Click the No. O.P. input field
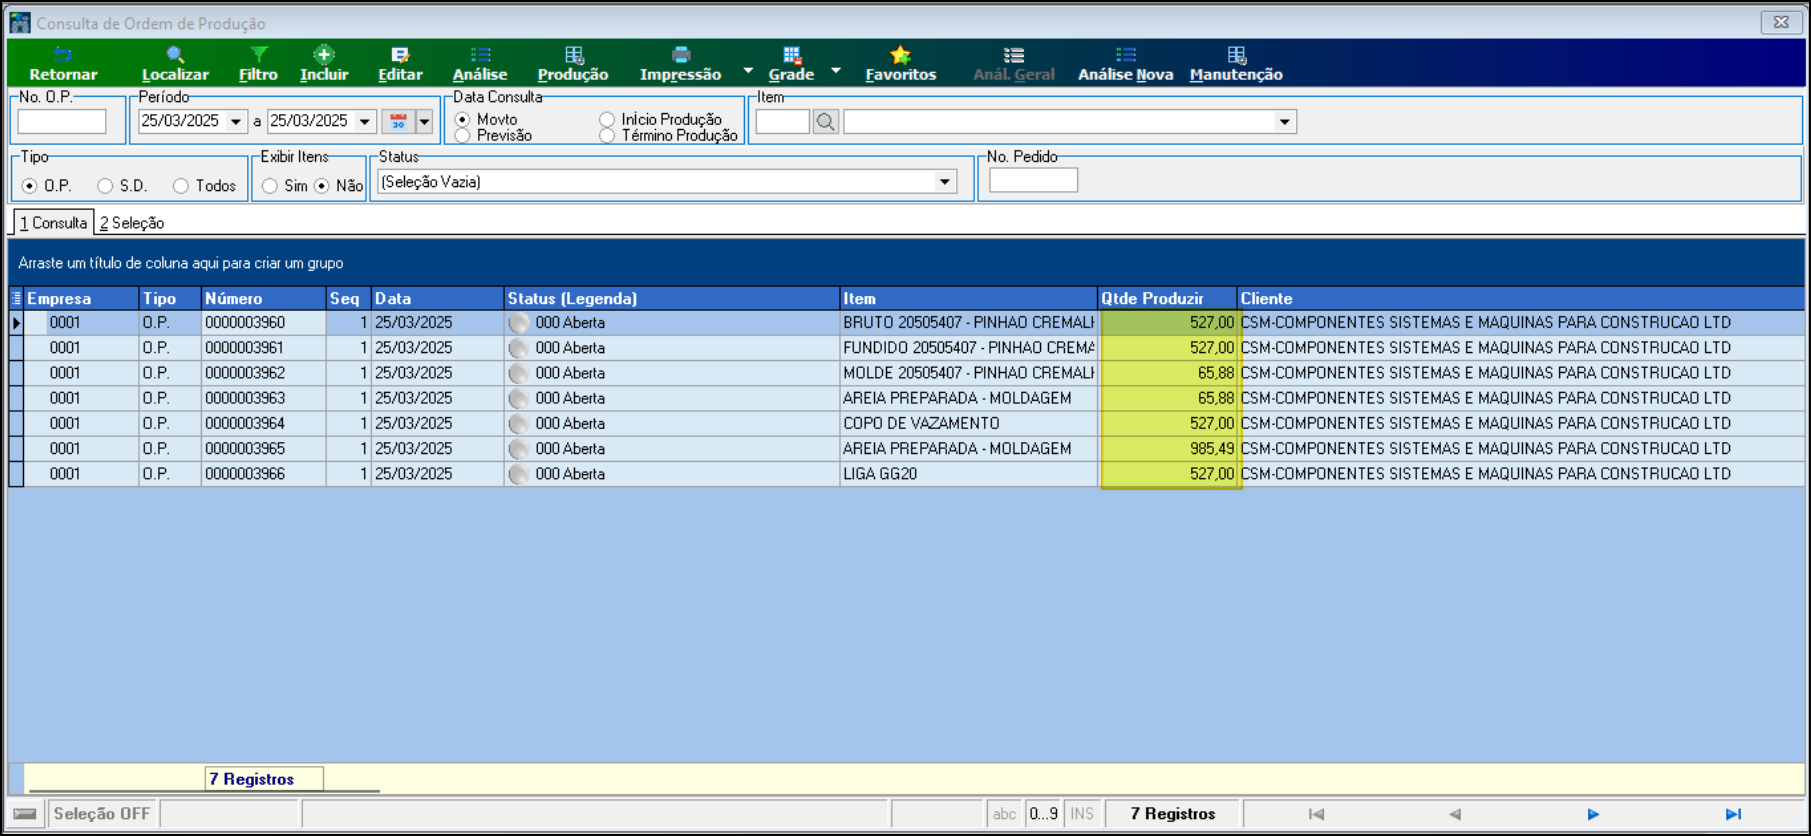 click(x=62, y=122)
